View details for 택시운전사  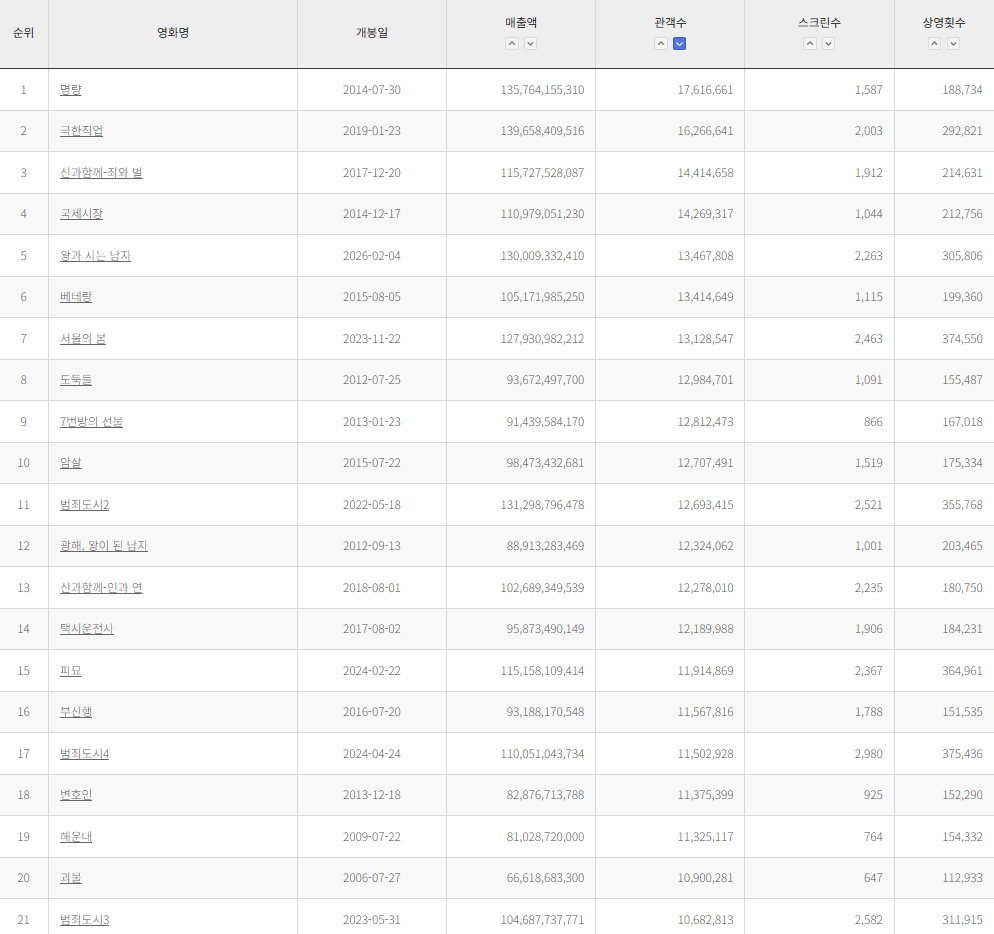[x=86, y=629]
